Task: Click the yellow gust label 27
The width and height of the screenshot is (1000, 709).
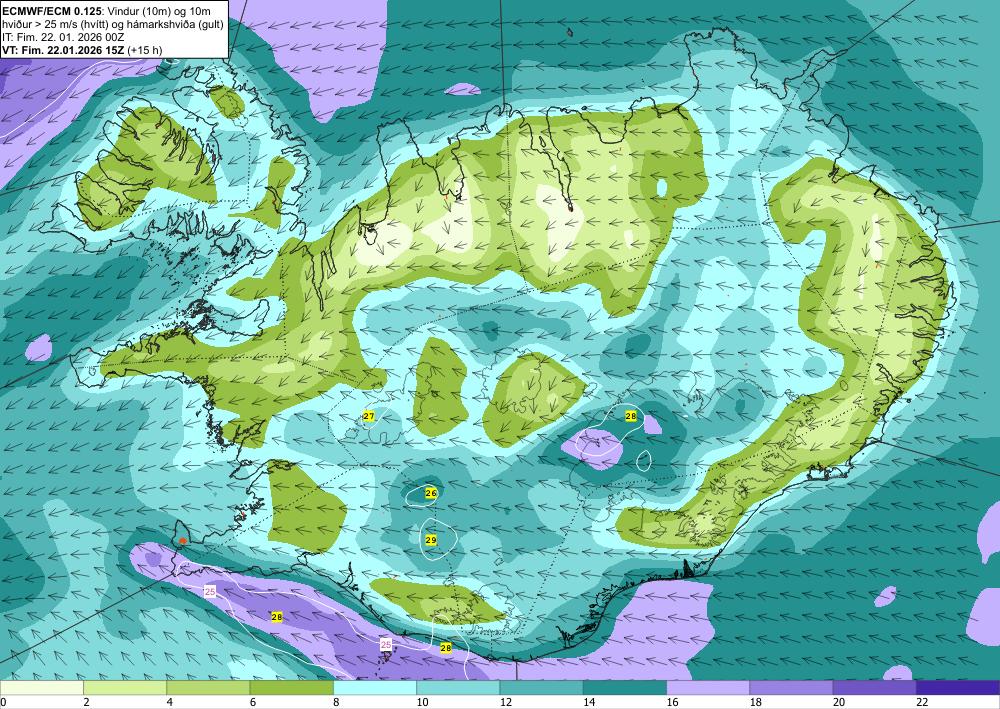Action: tap(369, 416)
